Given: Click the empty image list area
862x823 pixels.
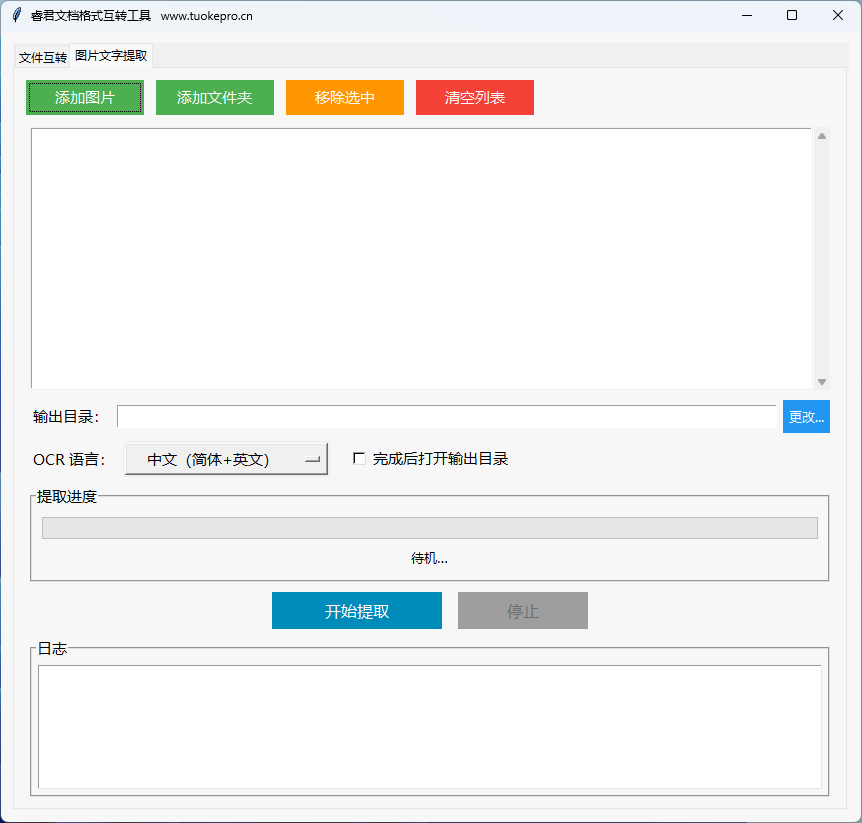Looking at the screenshot, I should coord(421,258).
